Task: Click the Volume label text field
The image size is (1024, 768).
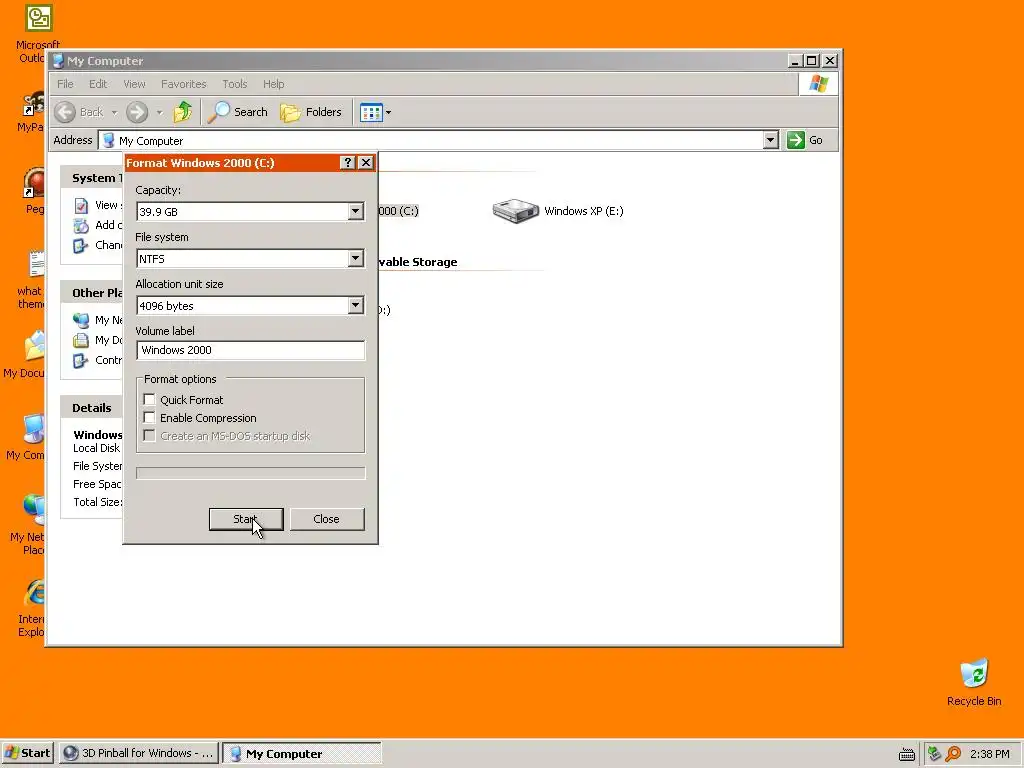Action: (x=251, y=350)
